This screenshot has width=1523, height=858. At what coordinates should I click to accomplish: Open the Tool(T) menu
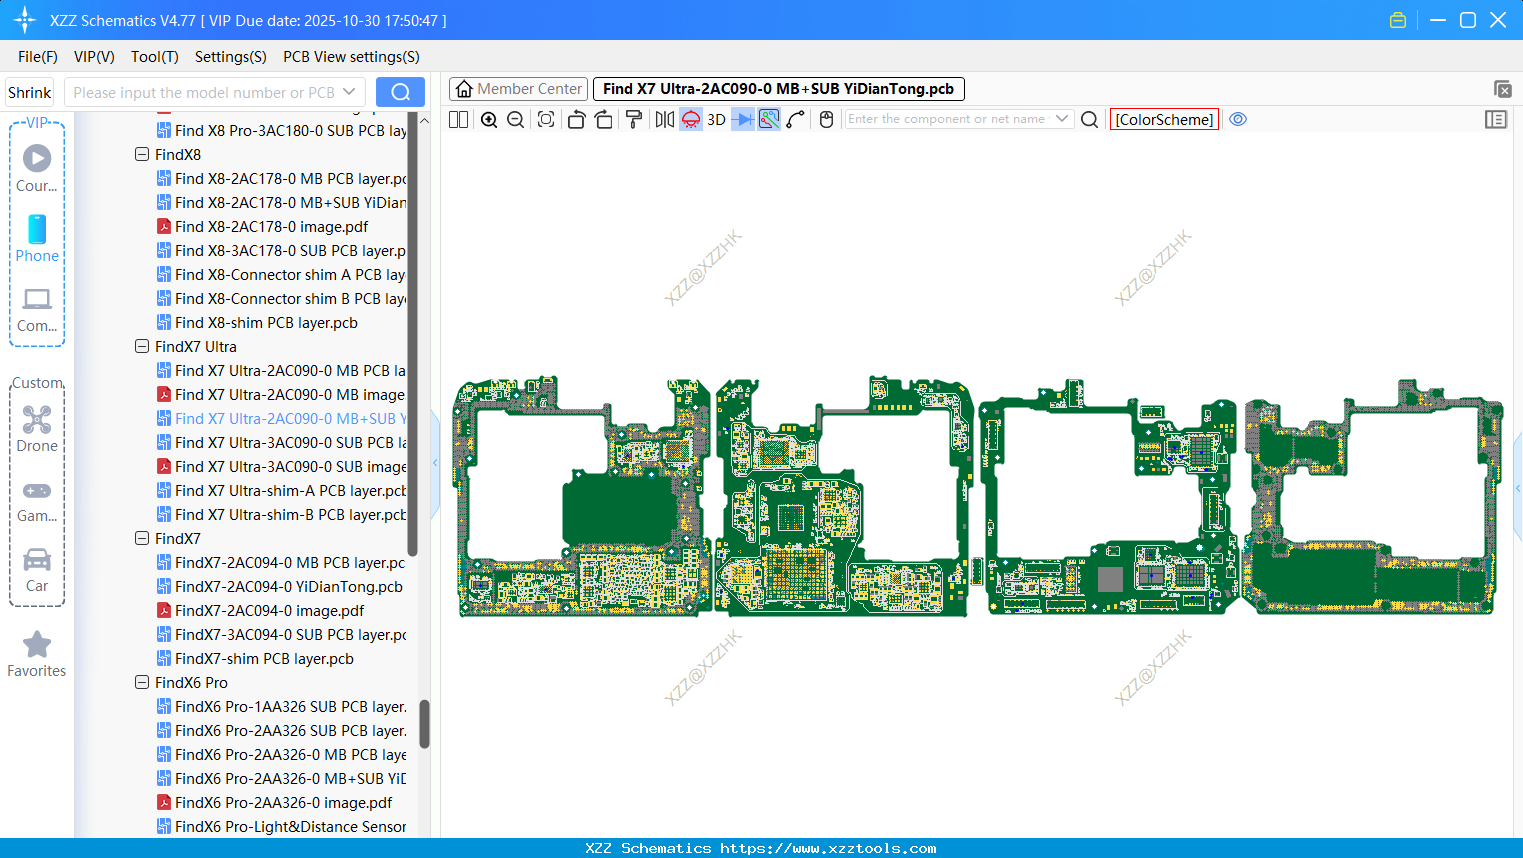pos(155,57)
